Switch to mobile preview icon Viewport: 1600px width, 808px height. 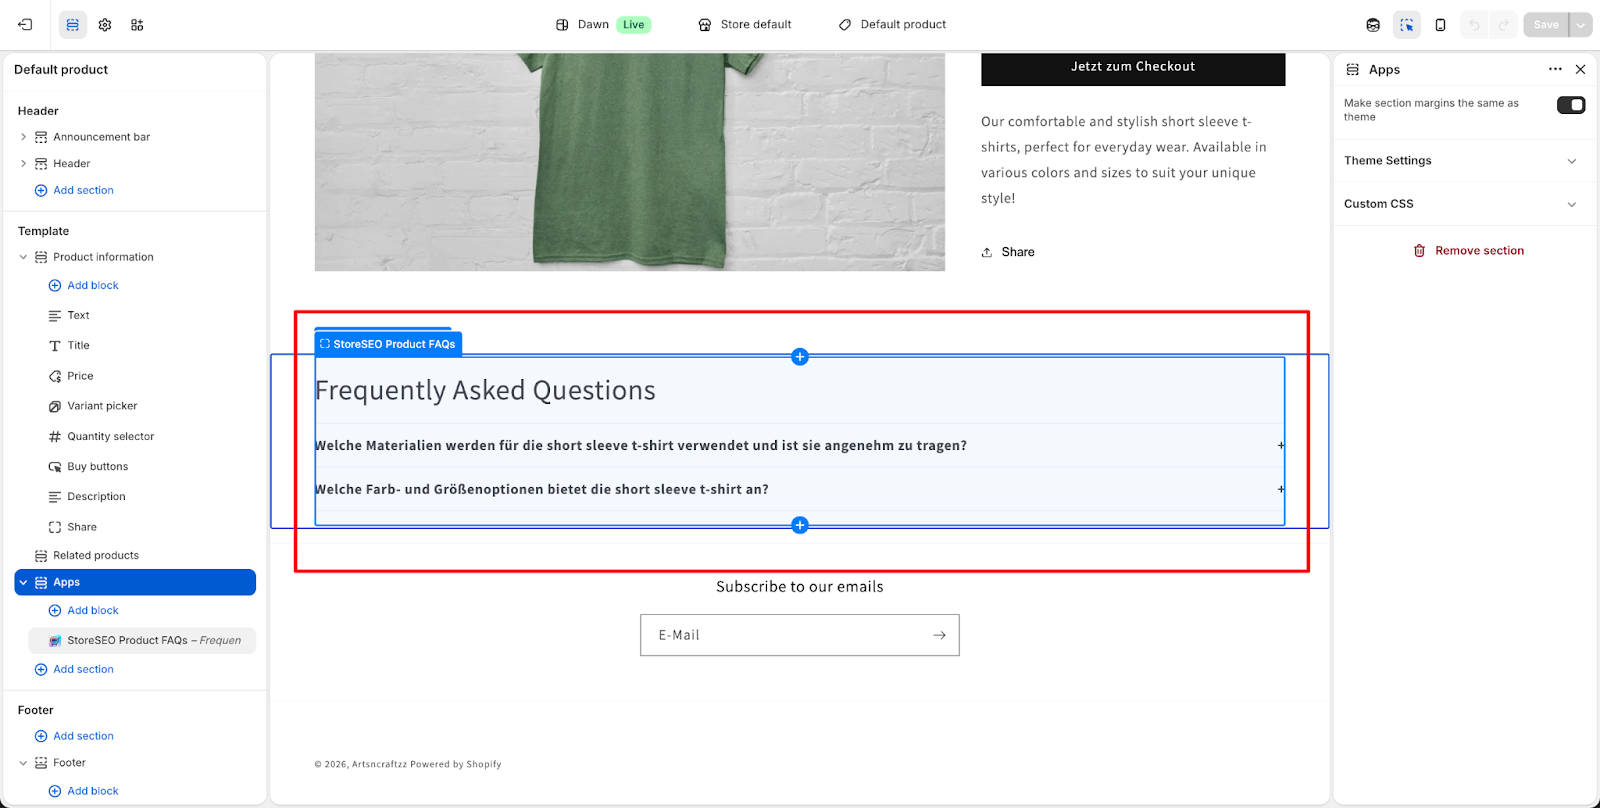(1440, 24)
